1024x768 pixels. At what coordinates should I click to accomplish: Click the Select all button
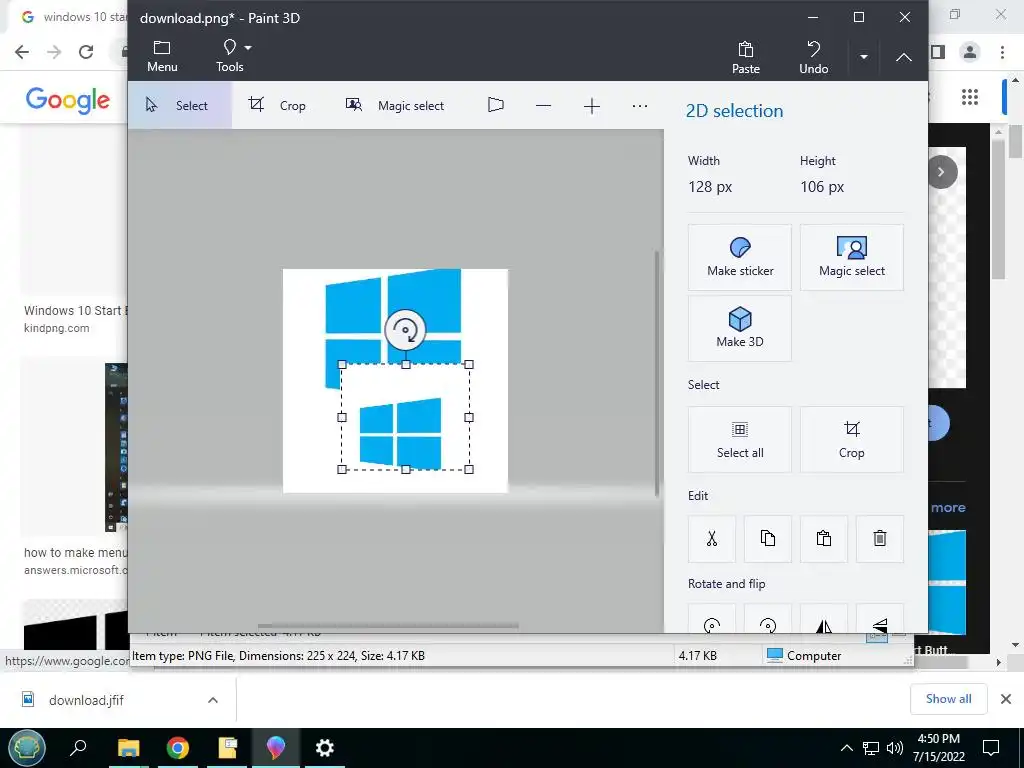[740, 440]
